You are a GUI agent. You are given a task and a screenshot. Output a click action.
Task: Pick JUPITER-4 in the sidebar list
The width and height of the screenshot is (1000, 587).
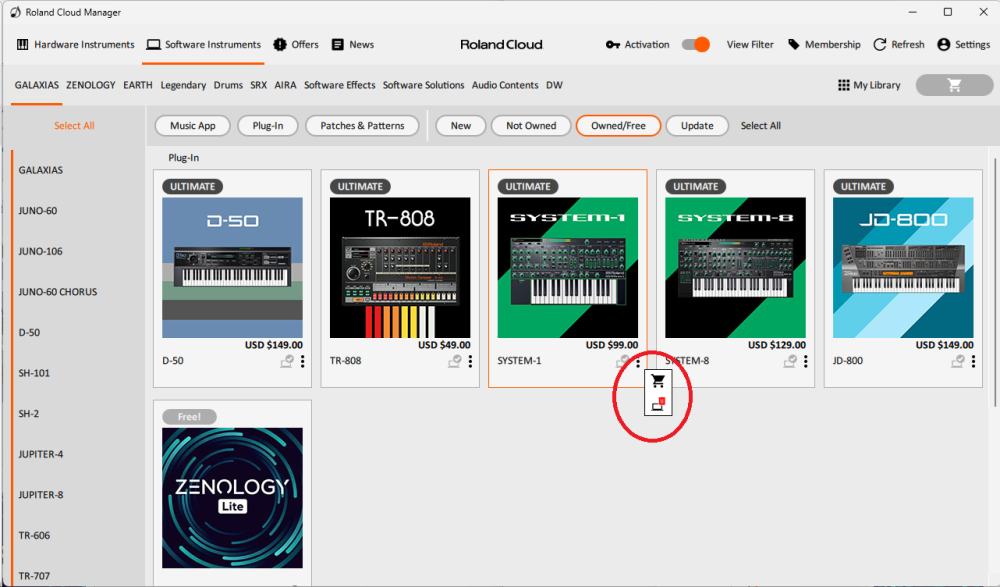[41, 454]
